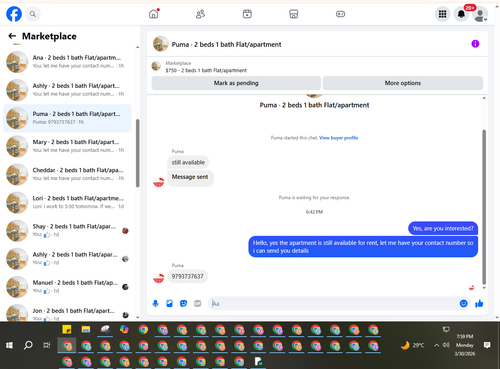
Task: Open the Ana conversation in list
Action: (68, 62)
